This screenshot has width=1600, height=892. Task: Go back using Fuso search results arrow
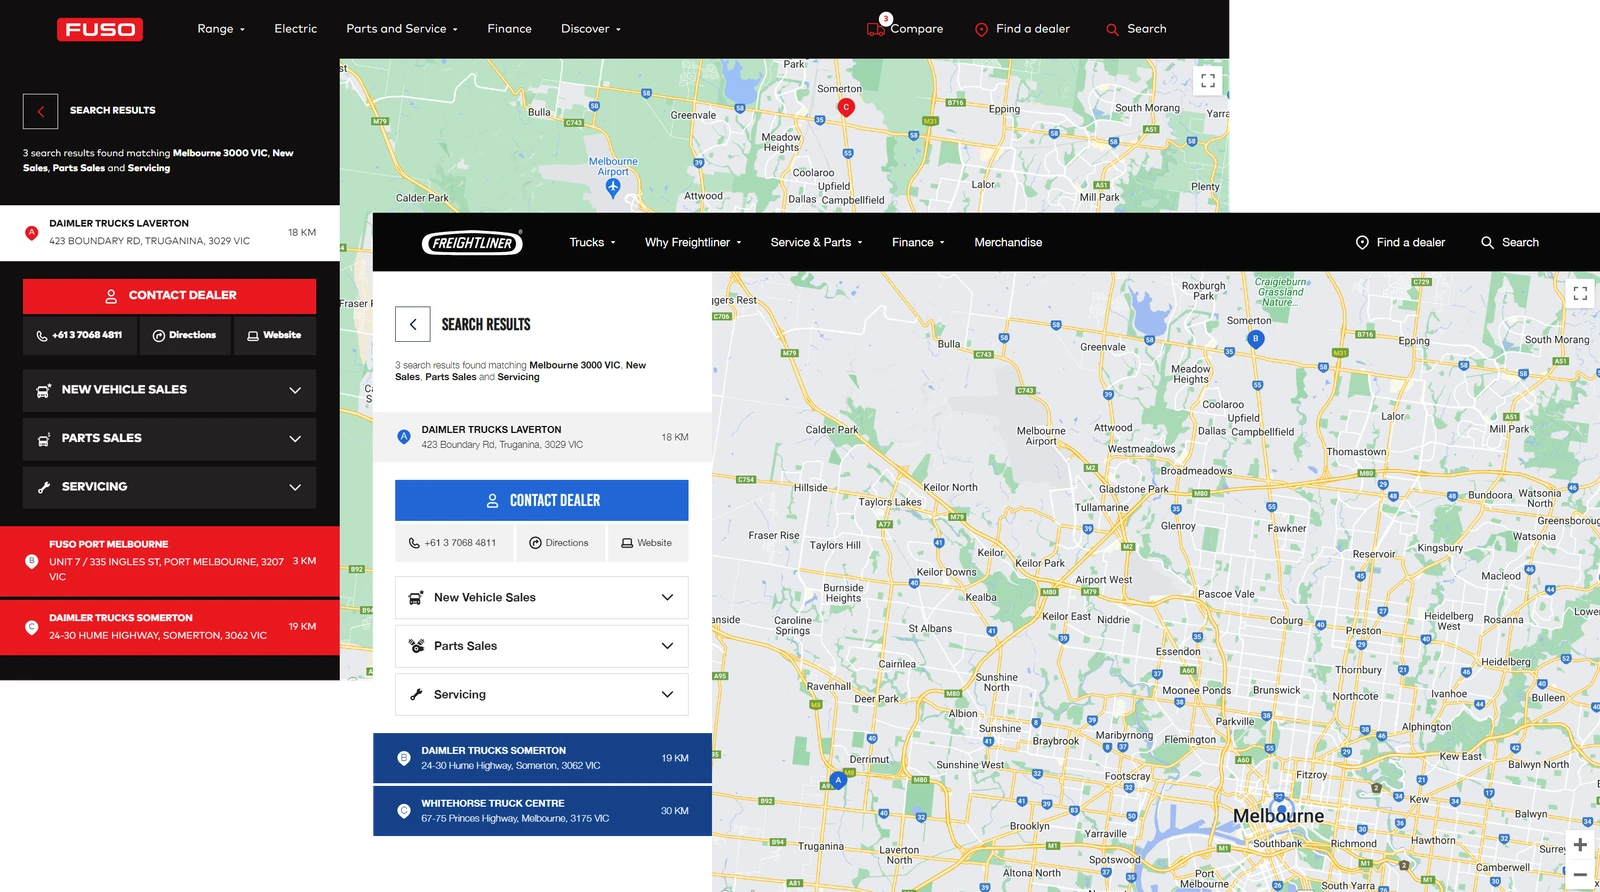coord(41,111)
